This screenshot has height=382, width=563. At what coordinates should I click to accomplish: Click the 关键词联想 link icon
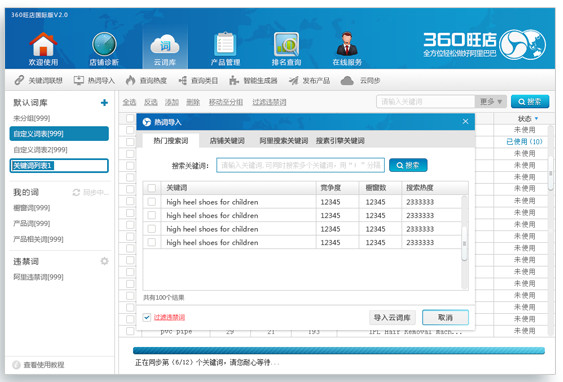click(x=19, y=80)
